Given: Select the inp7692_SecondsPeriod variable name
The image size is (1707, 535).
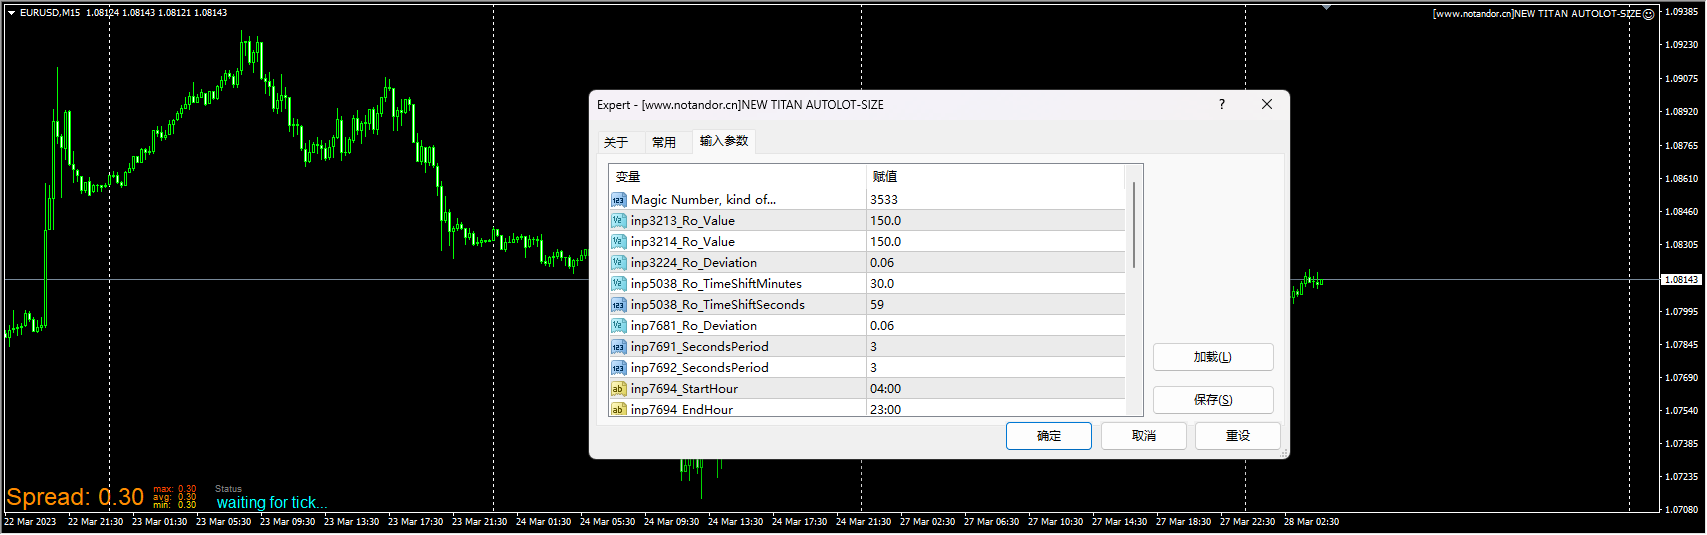Looking at the screenshot, I should tap(700, 368).
